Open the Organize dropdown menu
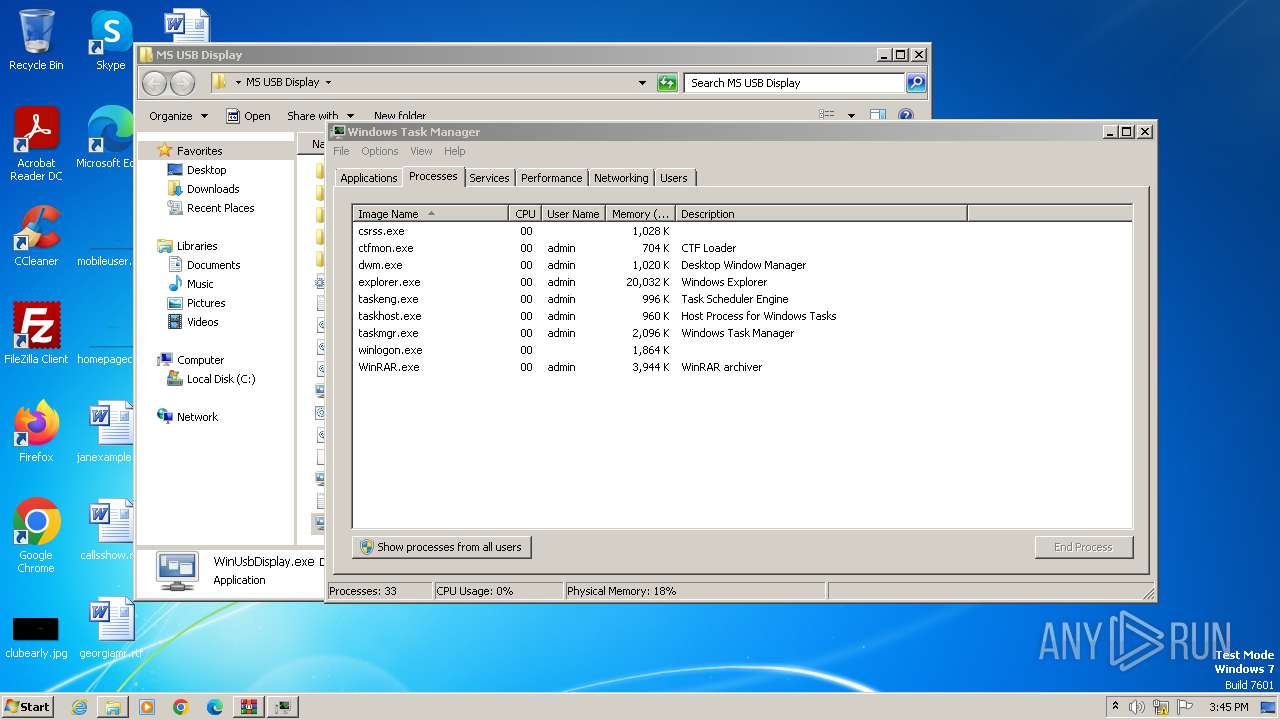 click(x=178, y=116)
